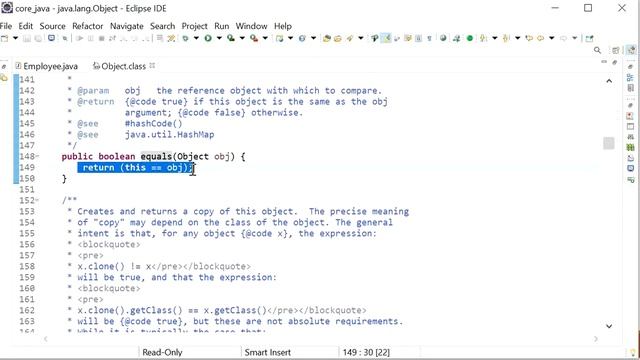Click the Save toolbar icon

click(x=27, y=38)
